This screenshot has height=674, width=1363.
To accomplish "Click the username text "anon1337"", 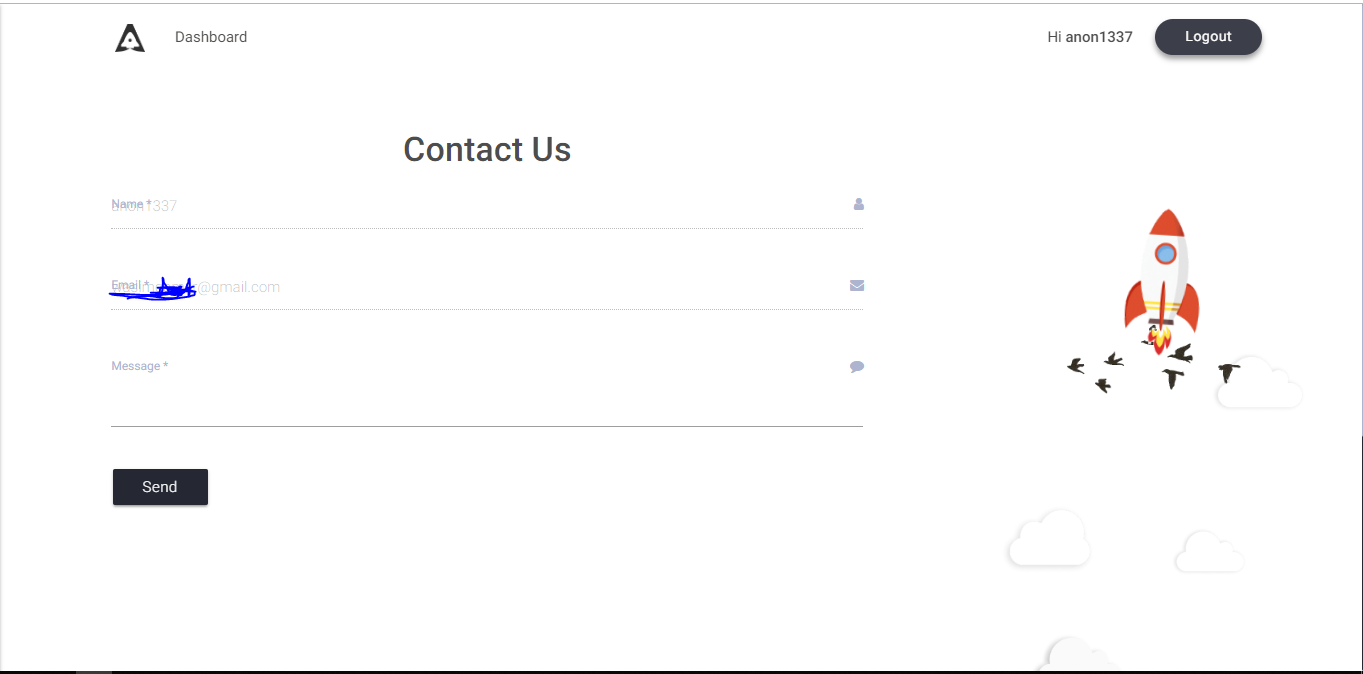I will pyautogui.click(x=1099, y=37).
